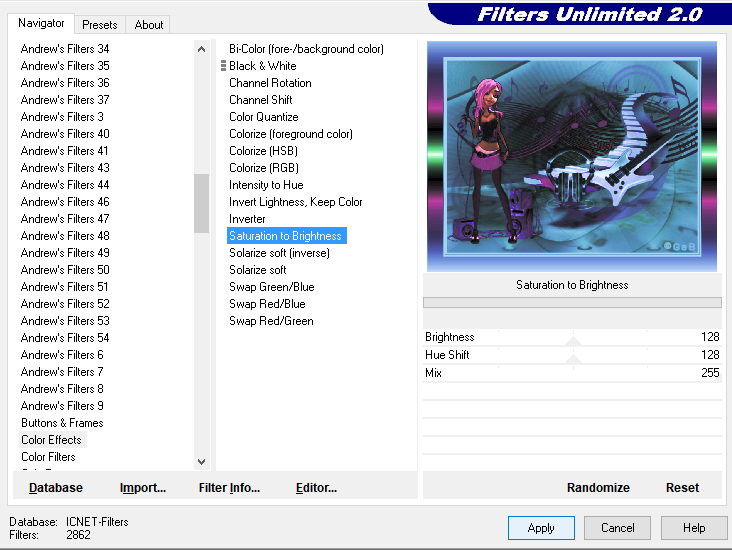
Task: Open the About tab
Action: tap(148, 25)
